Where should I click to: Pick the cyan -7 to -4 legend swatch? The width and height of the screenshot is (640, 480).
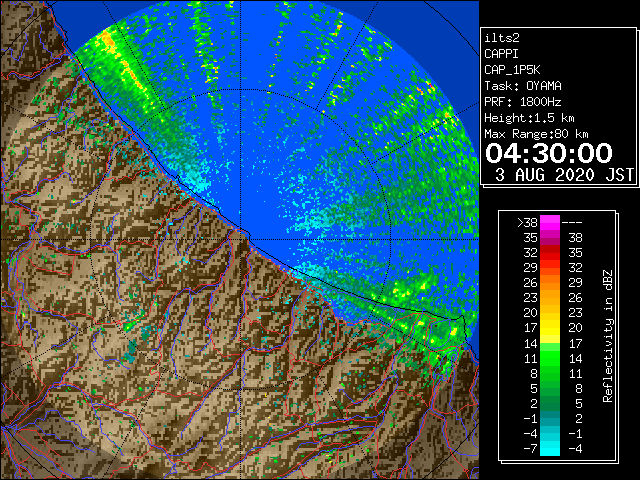tap(550, 449)
